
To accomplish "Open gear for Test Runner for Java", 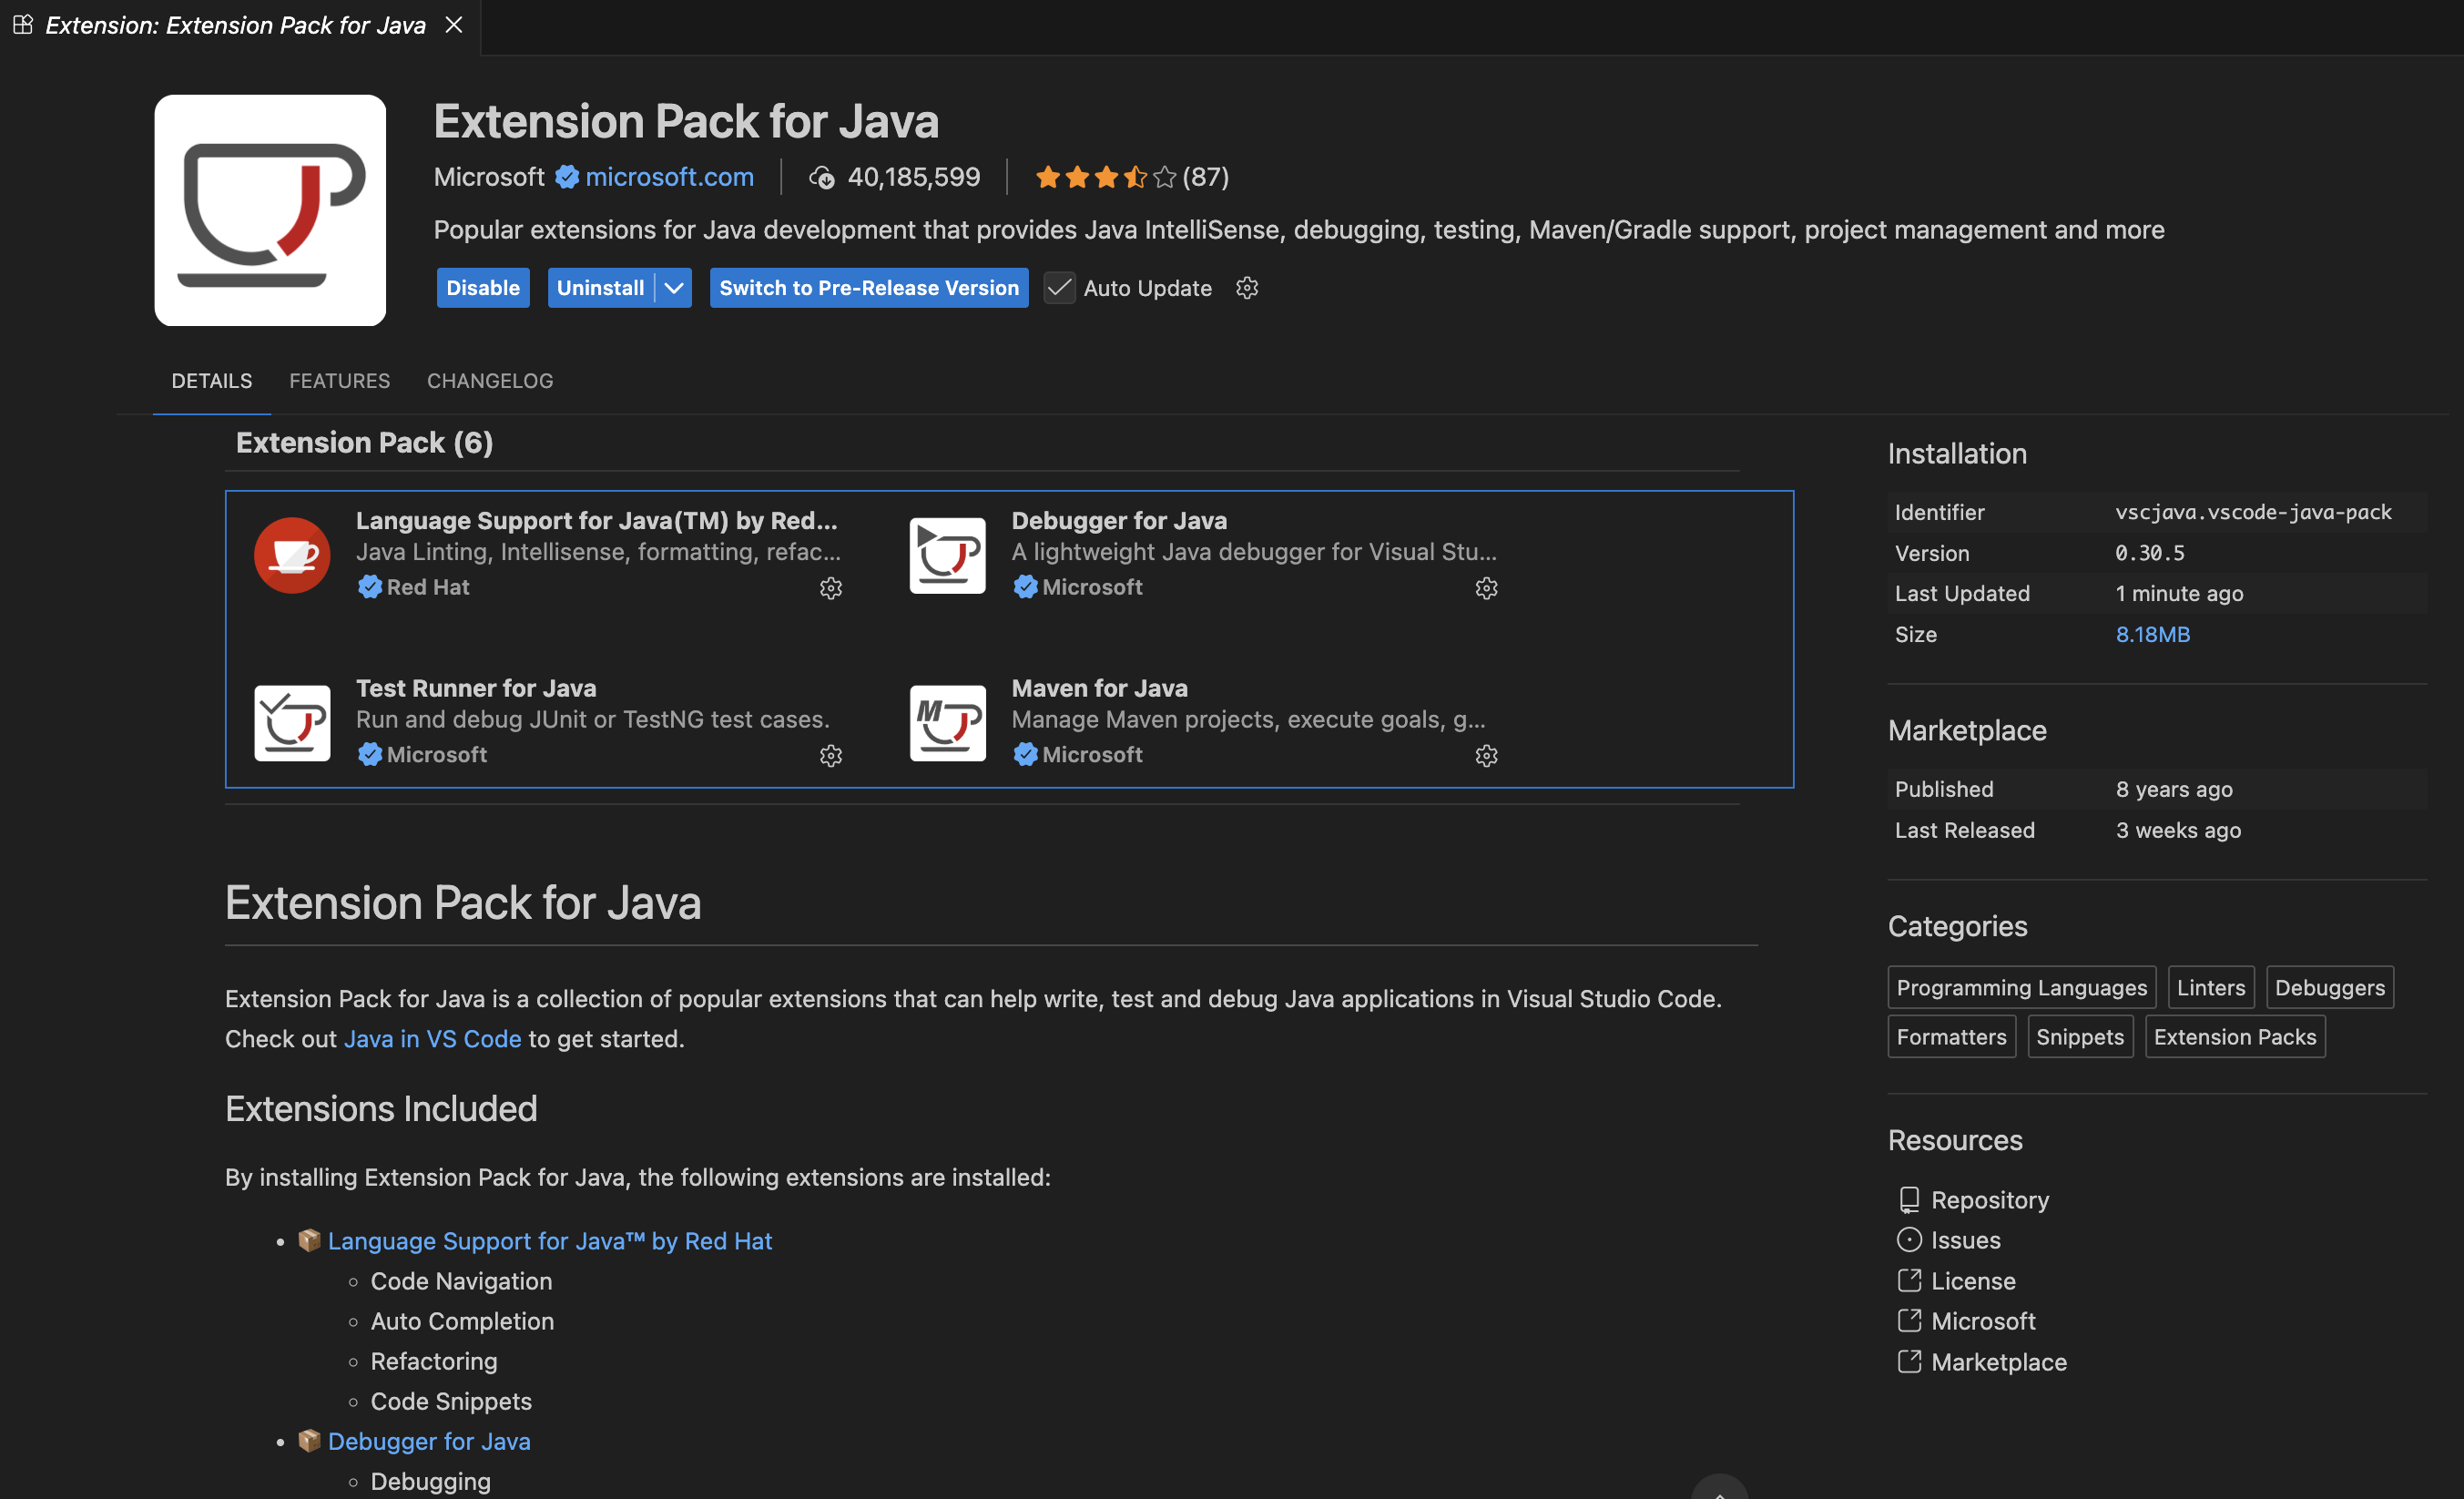I will click(x=831, y=756).
